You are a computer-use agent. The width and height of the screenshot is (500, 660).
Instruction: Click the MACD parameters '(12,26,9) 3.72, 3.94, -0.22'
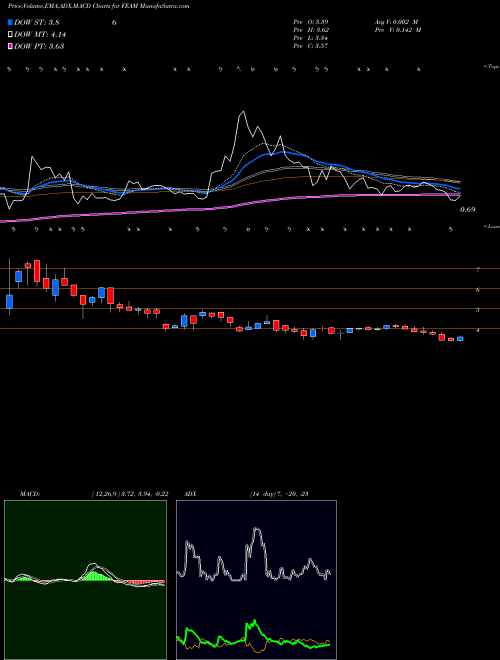pyautogui.click(x=129, y=494)
